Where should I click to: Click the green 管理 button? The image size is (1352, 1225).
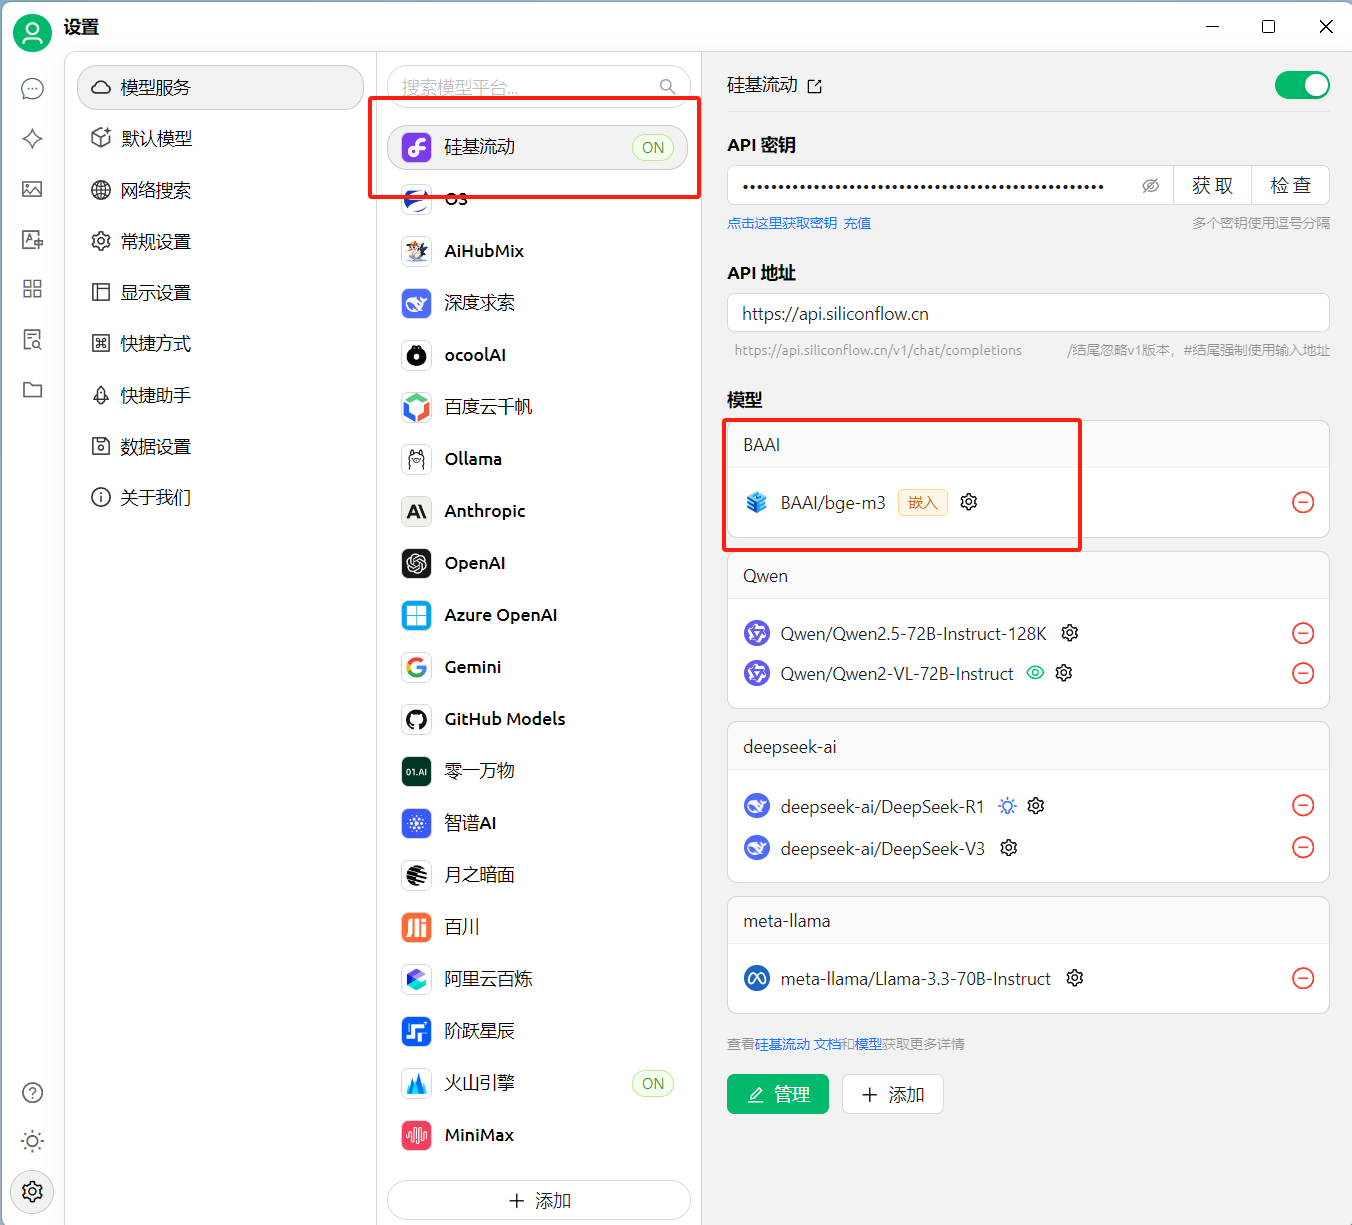tap(777, 1094)
